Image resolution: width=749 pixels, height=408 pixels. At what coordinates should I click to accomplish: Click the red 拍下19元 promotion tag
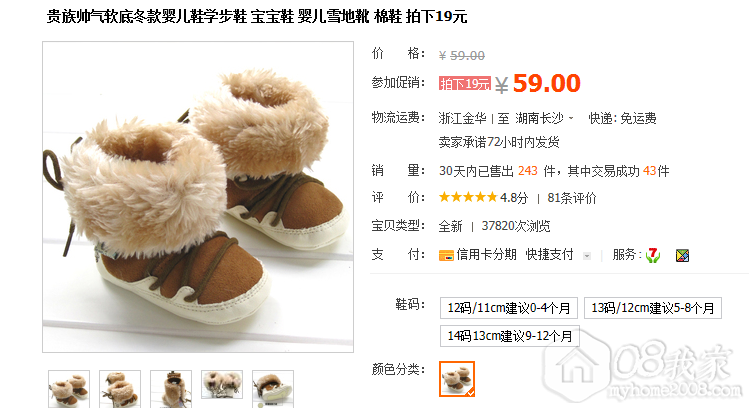pos(465,84)
